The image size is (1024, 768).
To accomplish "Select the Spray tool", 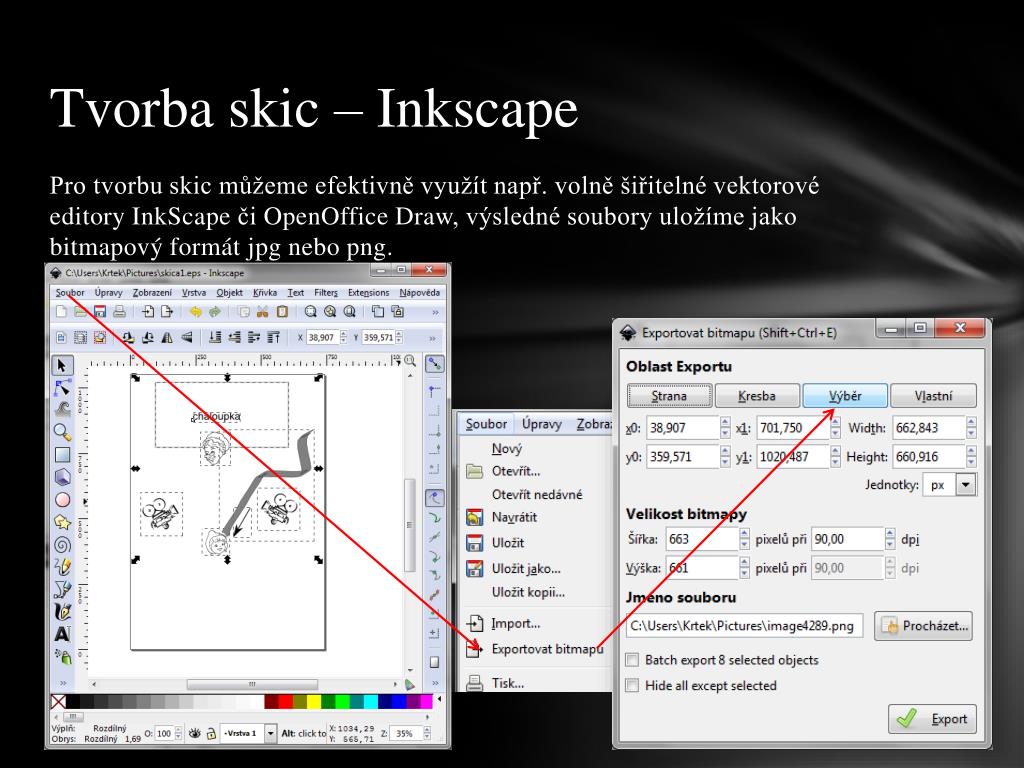I will tap(62, 656).
